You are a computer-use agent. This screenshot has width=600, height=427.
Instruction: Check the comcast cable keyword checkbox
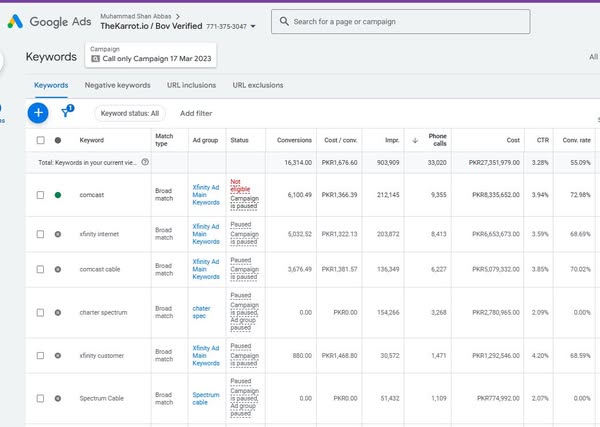pos(40,269)
